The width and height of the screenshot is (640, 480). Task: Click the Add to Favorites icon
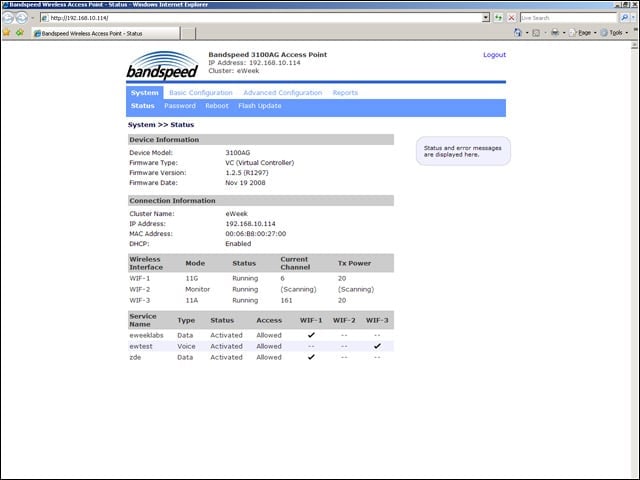click(19, 33)
